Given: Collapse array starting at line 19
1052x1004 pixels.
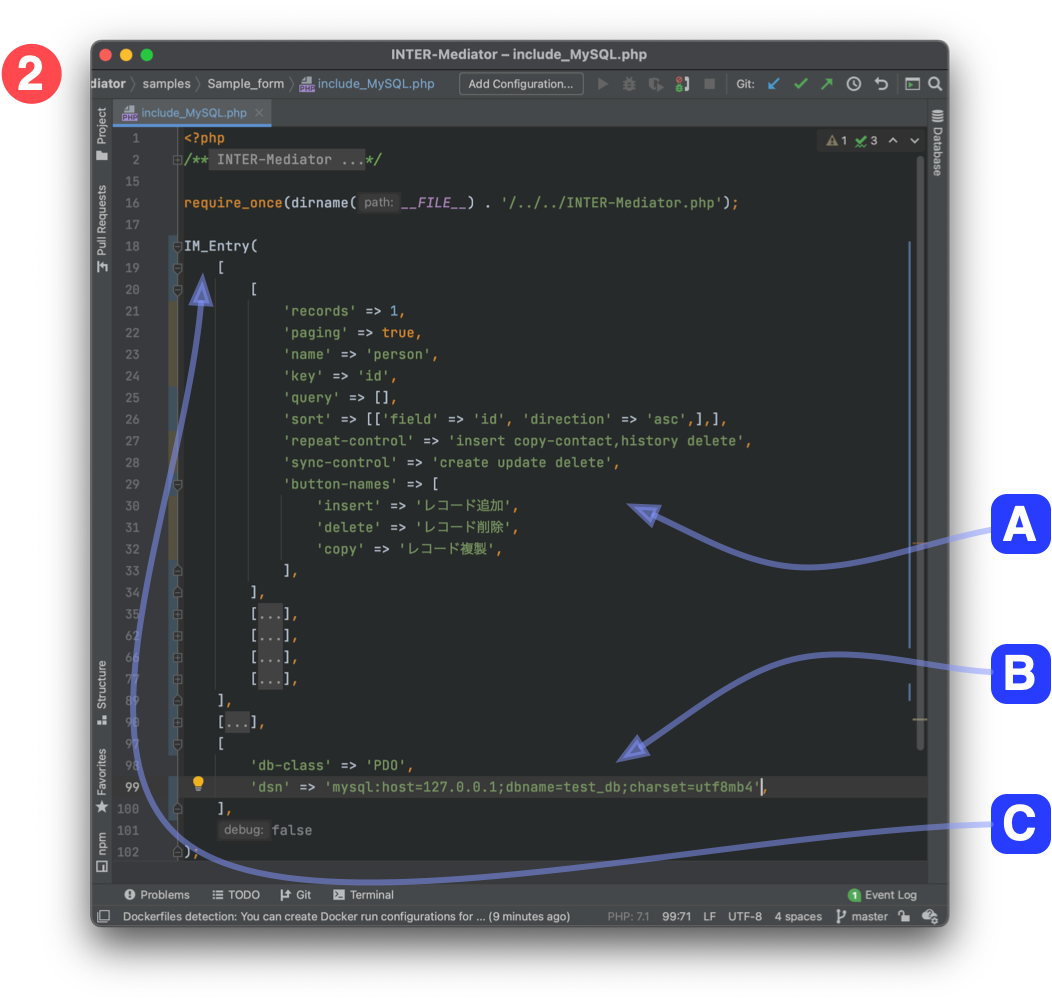Looking at the screenshot, I should pyautogui.click(x=177, y=268).
